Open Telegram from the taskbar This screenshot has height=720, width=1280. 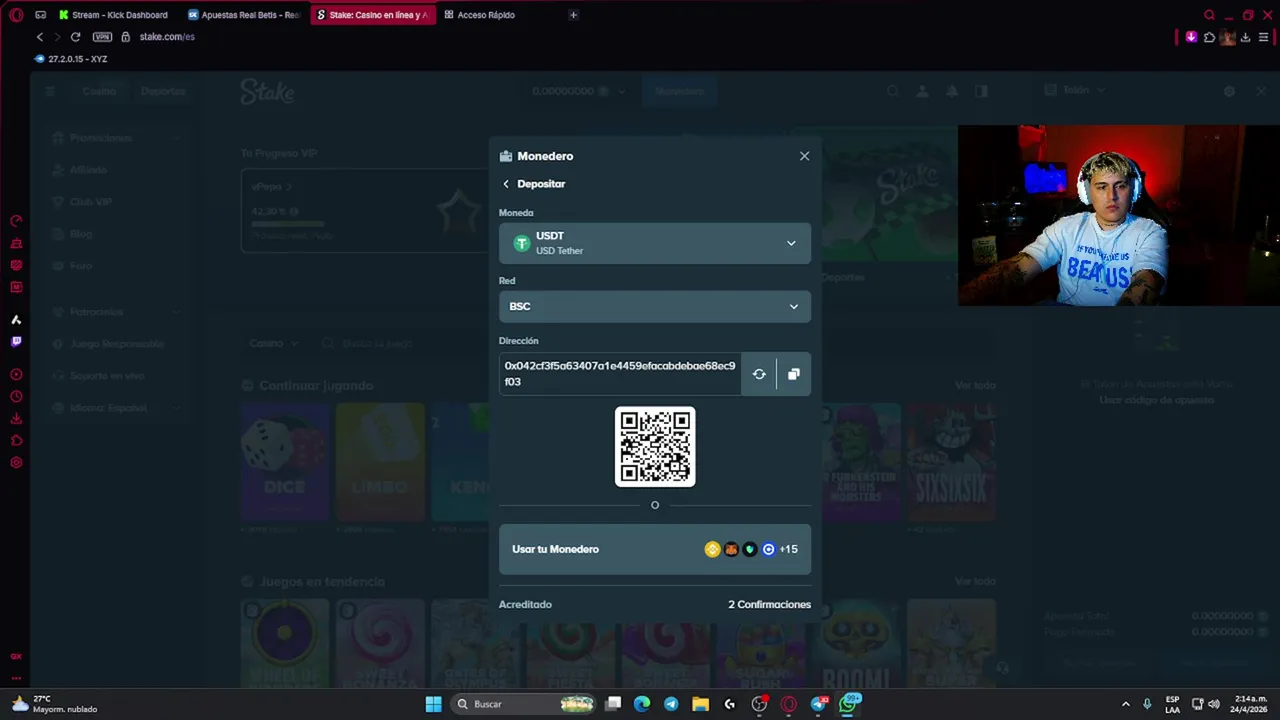point(671,704)
